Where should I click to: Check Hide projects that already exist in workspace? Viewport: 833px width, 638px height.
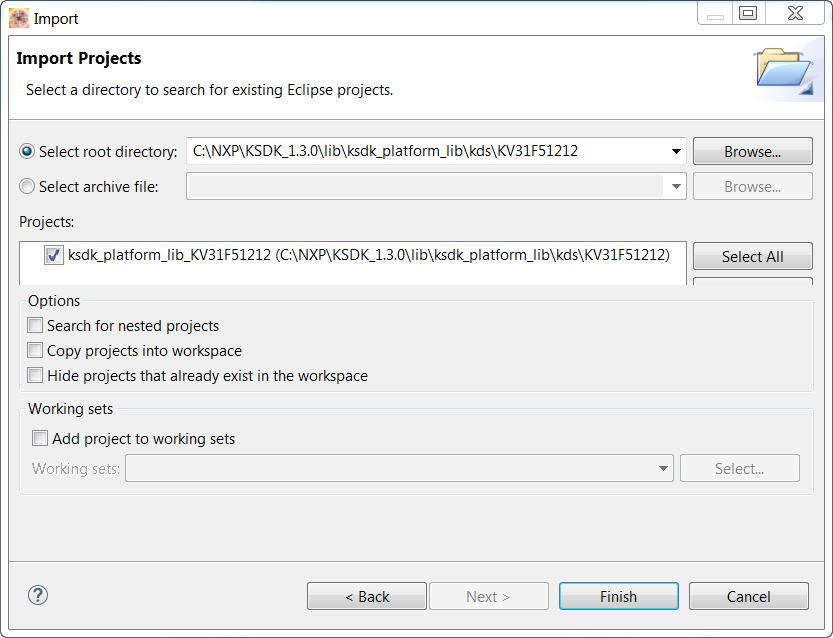pos(36,376)
